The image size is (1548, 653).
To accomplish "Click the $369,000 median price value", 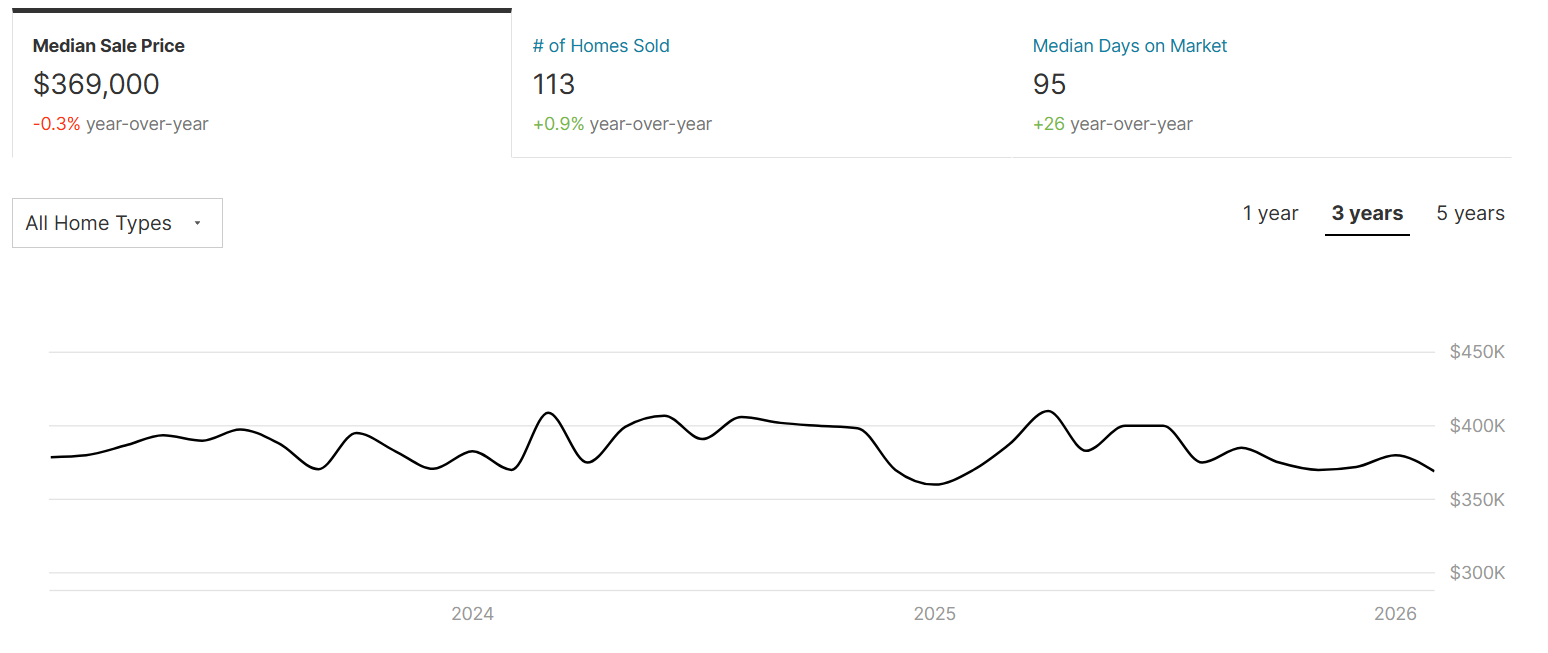I will point(96,84).
